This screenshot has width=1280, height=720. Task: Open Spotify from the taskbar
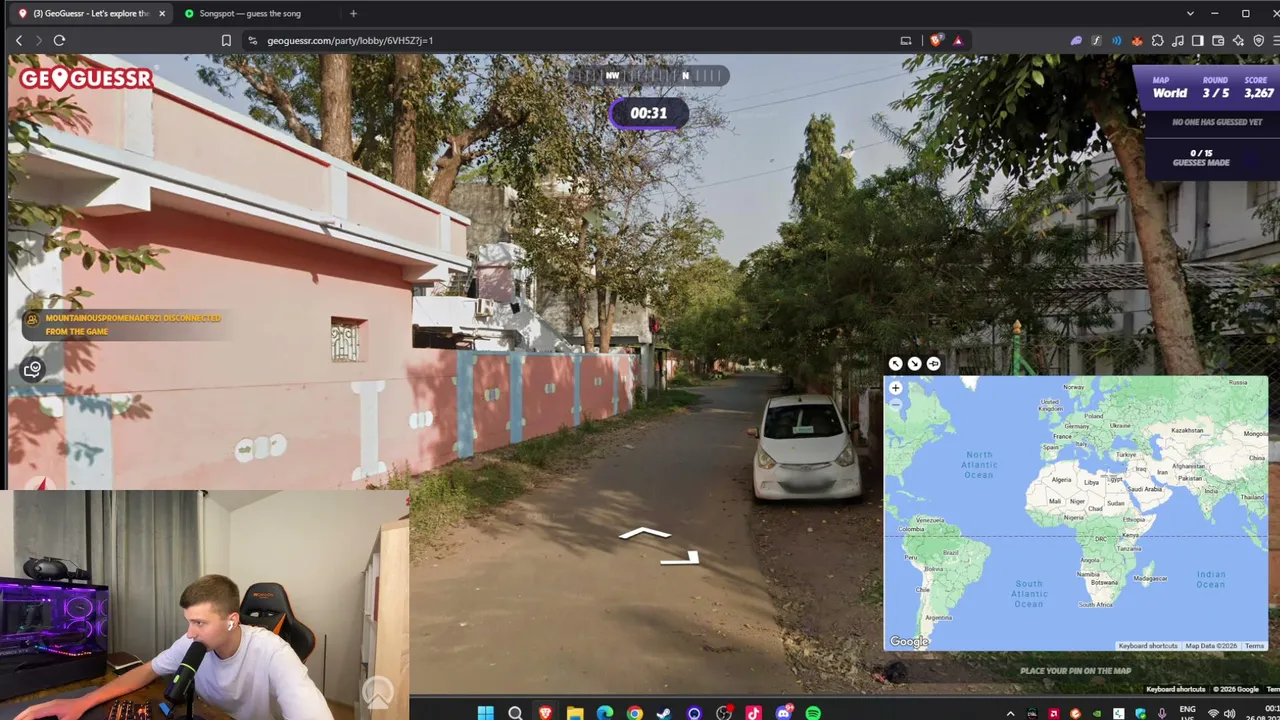tap(813, 713)
